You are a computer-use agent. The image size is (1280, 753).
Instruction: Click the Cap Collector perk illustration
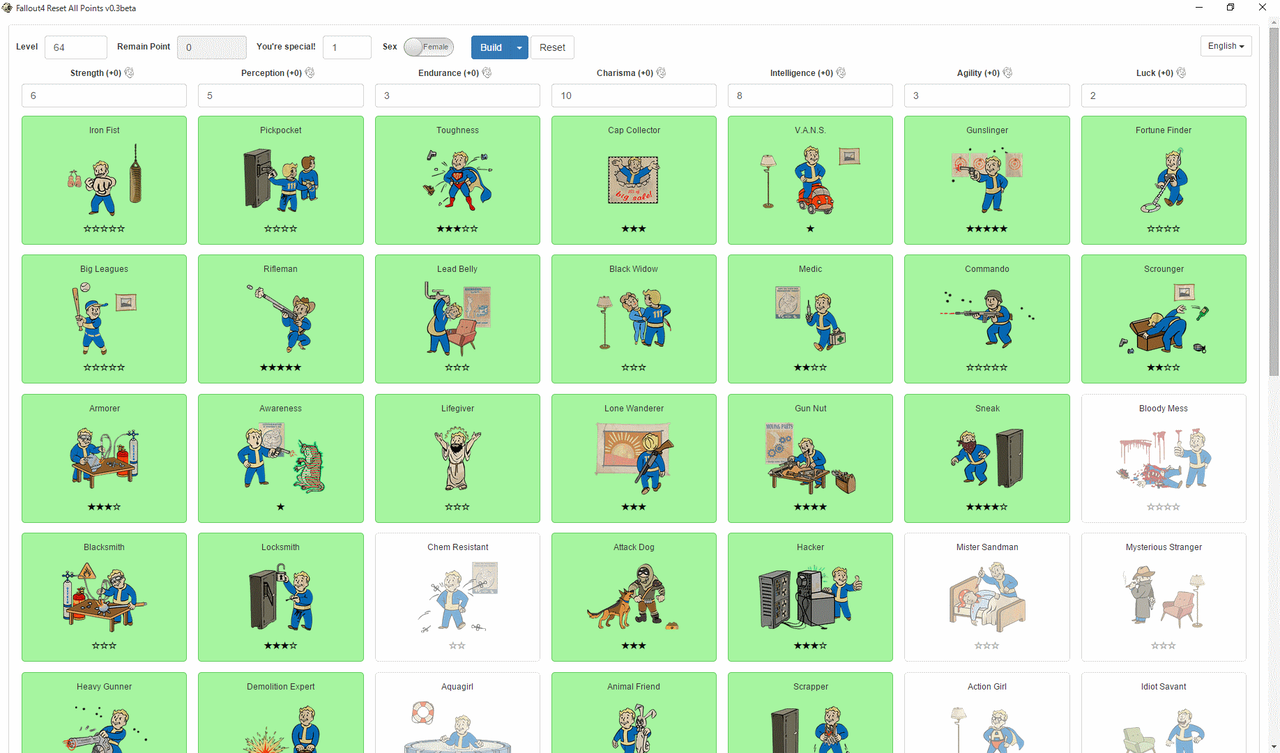634,180
